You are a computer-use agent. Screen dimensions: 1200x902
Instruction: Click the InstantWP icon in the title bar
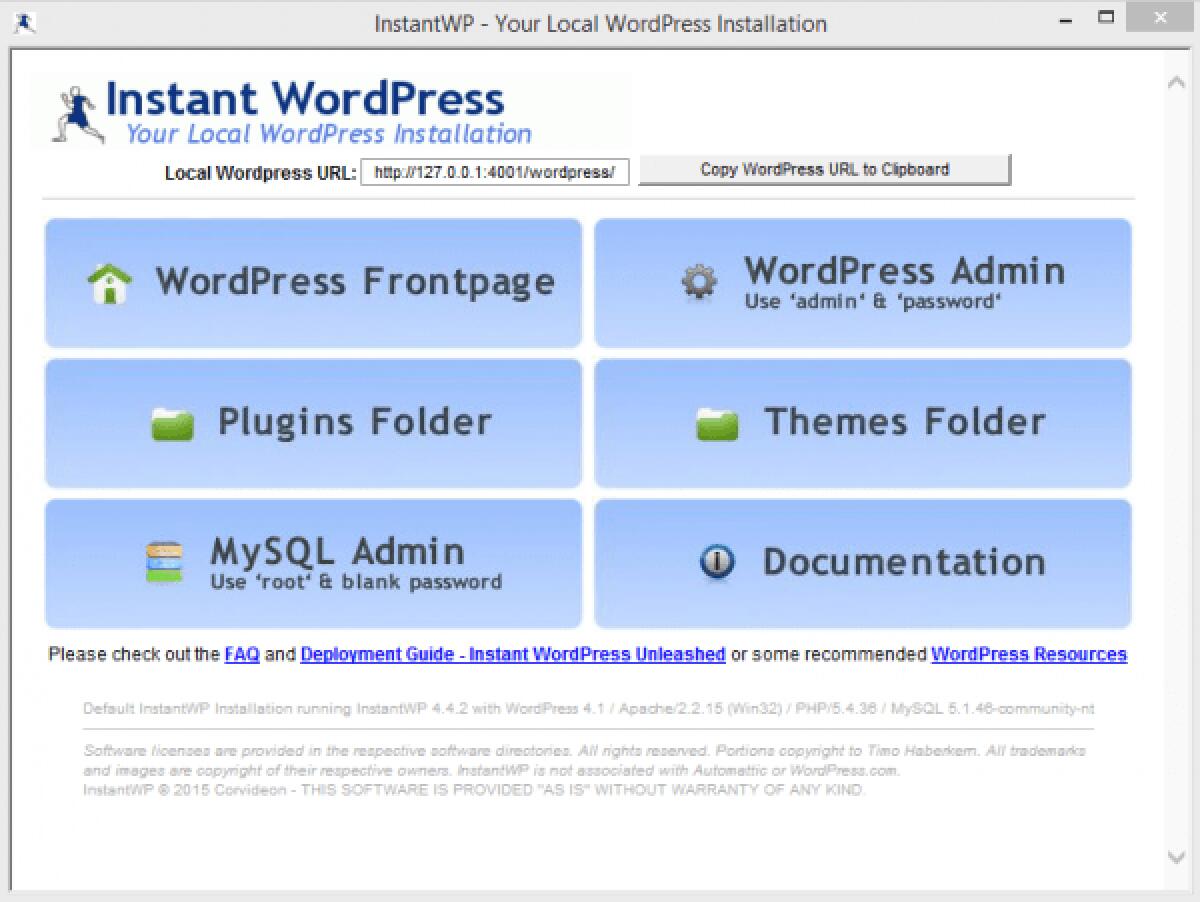click(26, 22)
